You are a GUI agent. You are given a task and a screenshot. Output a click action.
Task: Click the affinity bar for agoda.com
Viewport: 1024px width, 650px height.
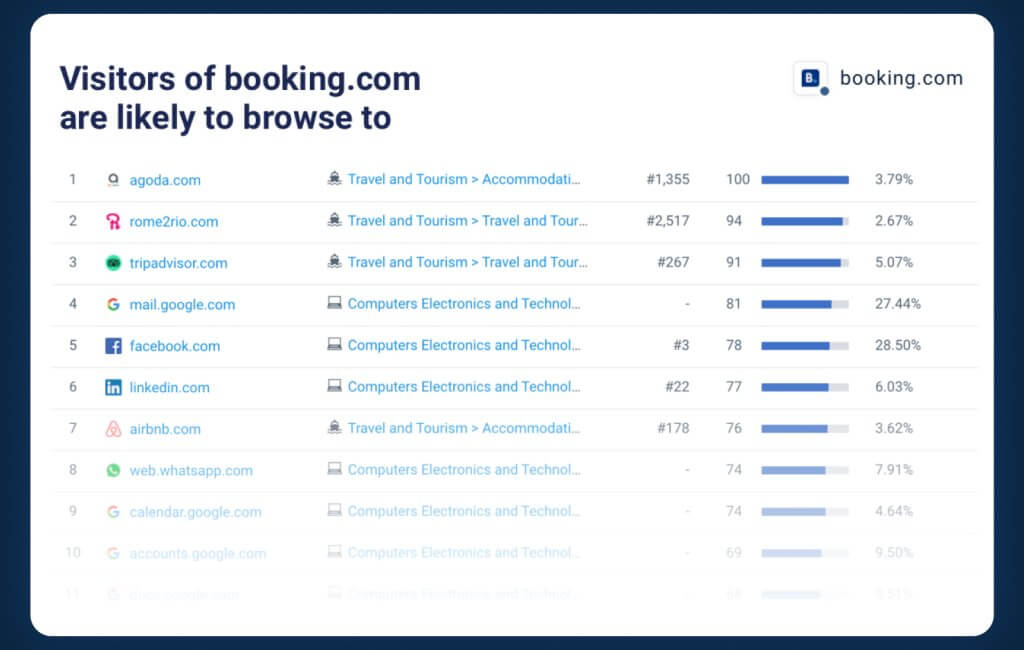(805, 180)
